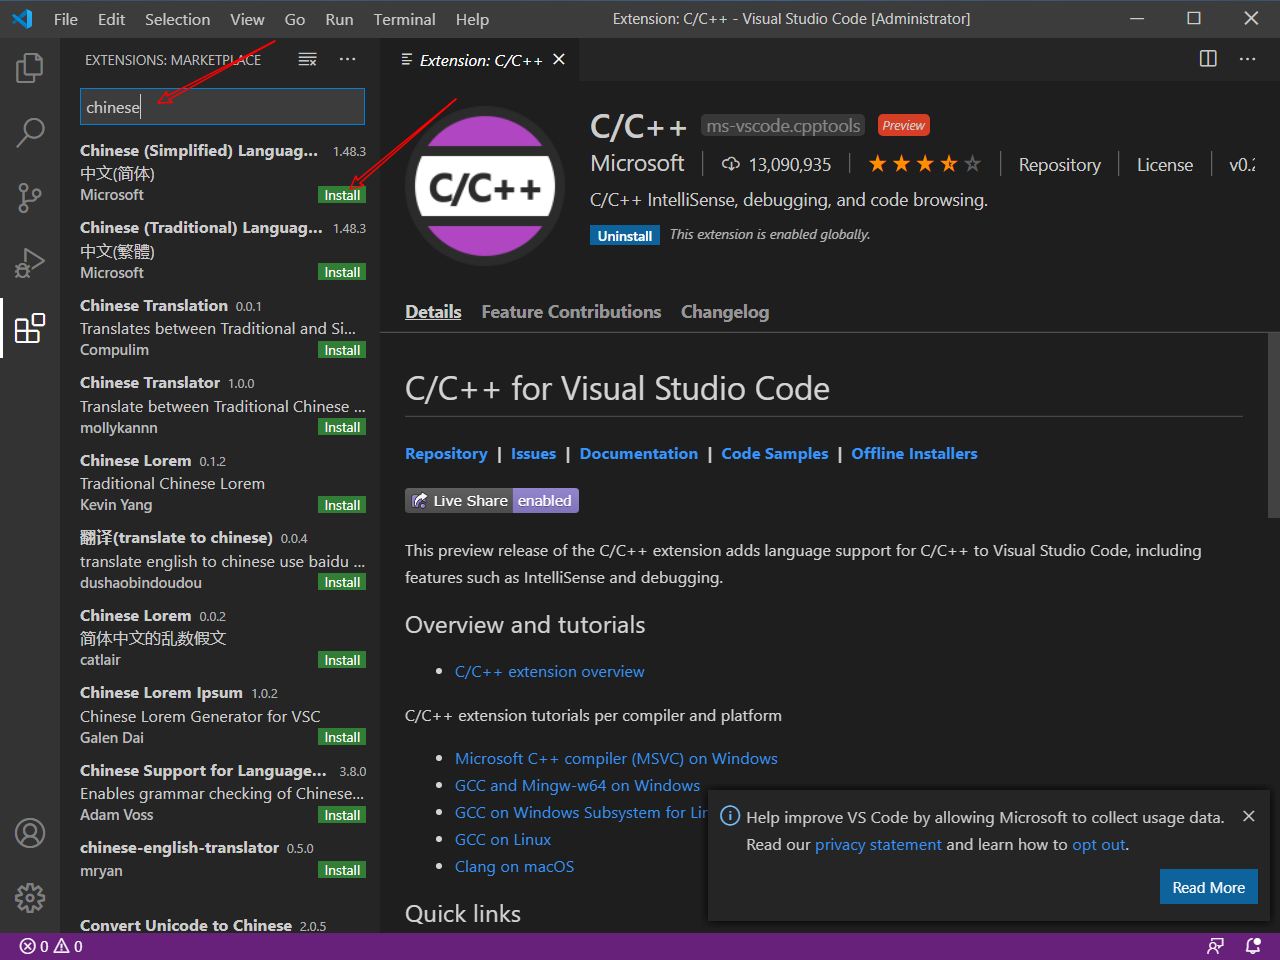Open the Source Control view

pos(30,197)
